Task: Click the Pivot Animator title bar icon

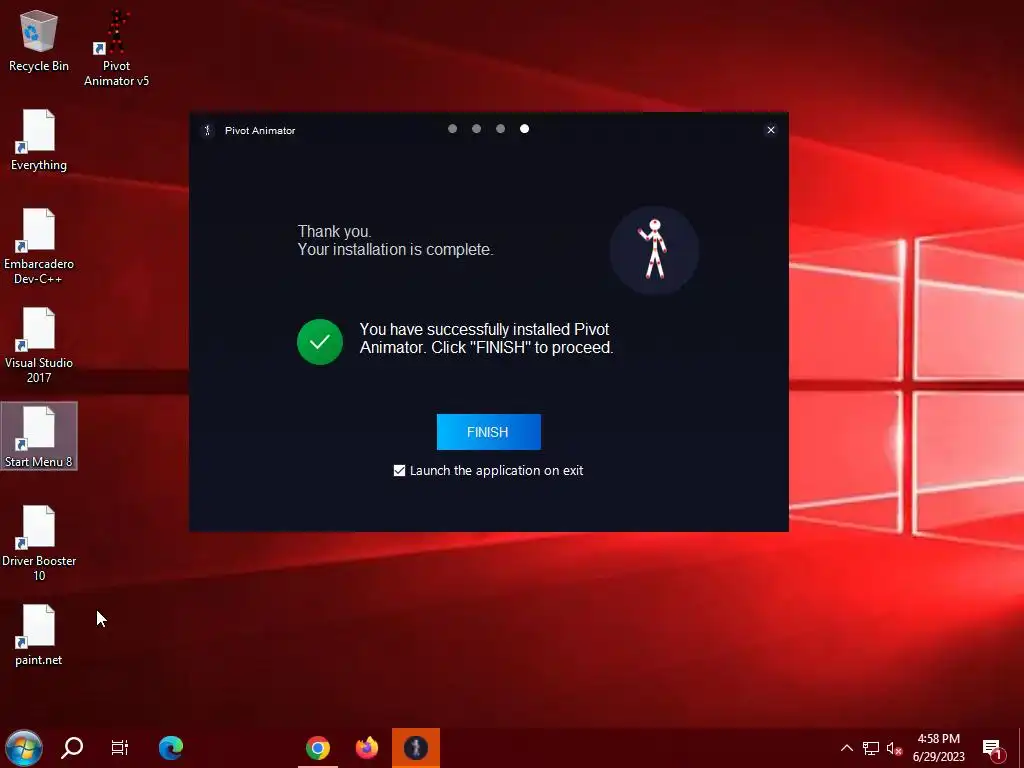Action: 207,131
